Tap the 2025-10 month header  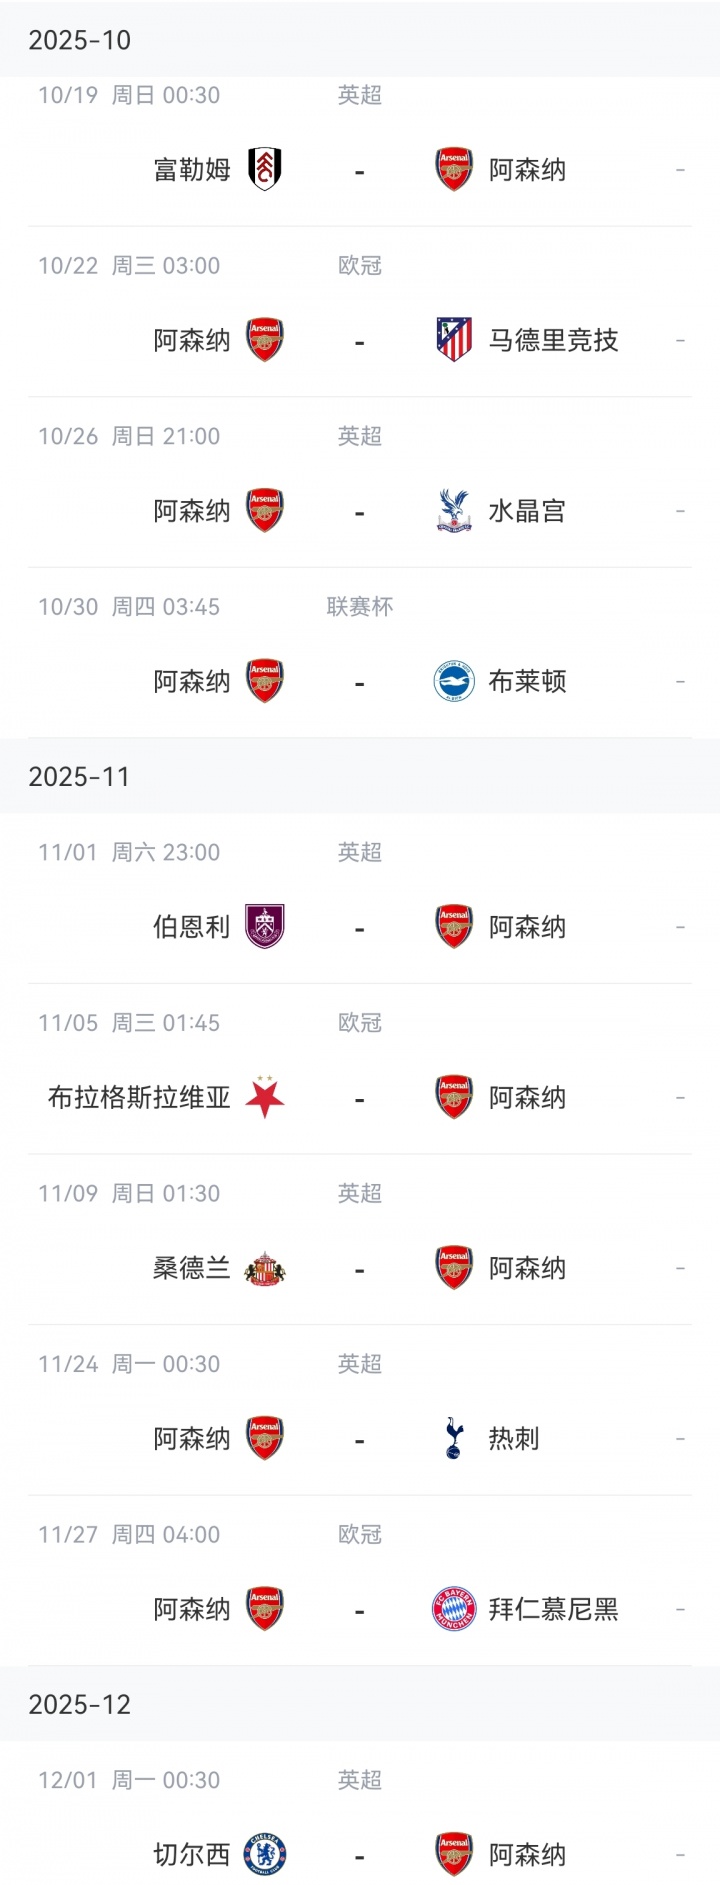coord(80,40)
